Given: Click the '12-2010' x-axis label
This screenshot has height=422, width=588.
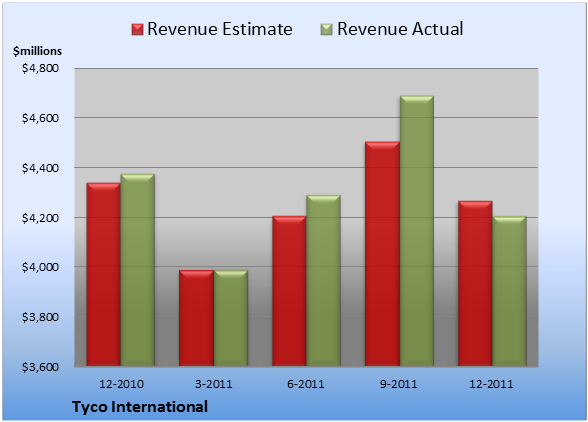Looking at the screenshot, I should (121, 384).
